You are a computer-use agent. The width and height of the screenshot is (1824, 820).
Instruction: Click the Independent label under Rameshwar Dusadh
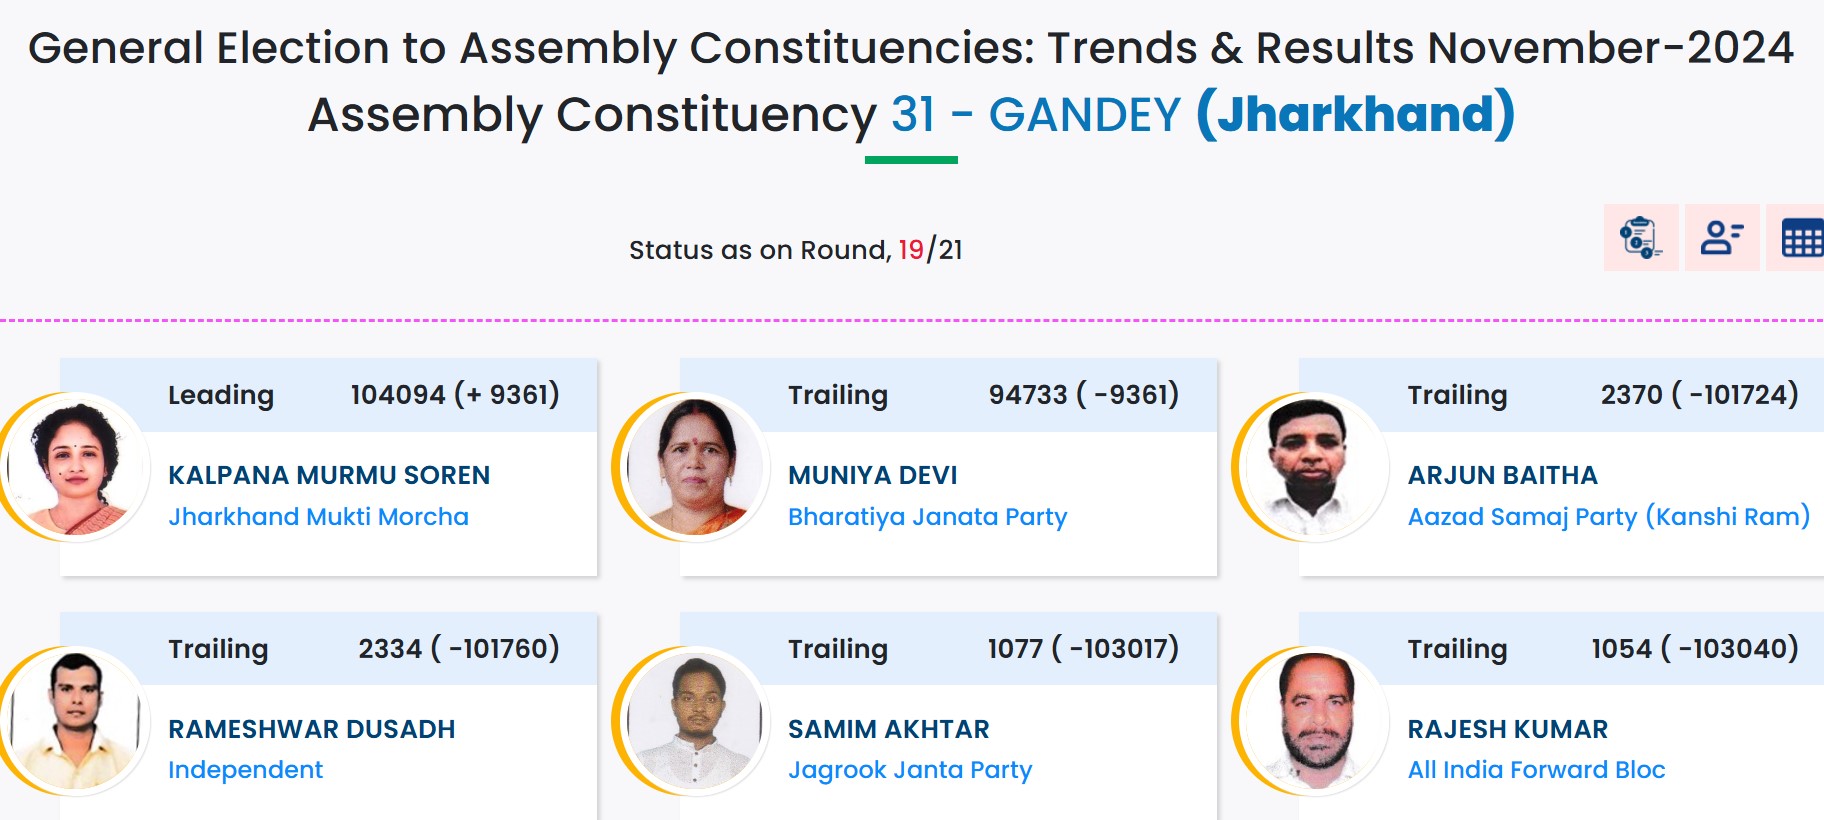point(245,770)
